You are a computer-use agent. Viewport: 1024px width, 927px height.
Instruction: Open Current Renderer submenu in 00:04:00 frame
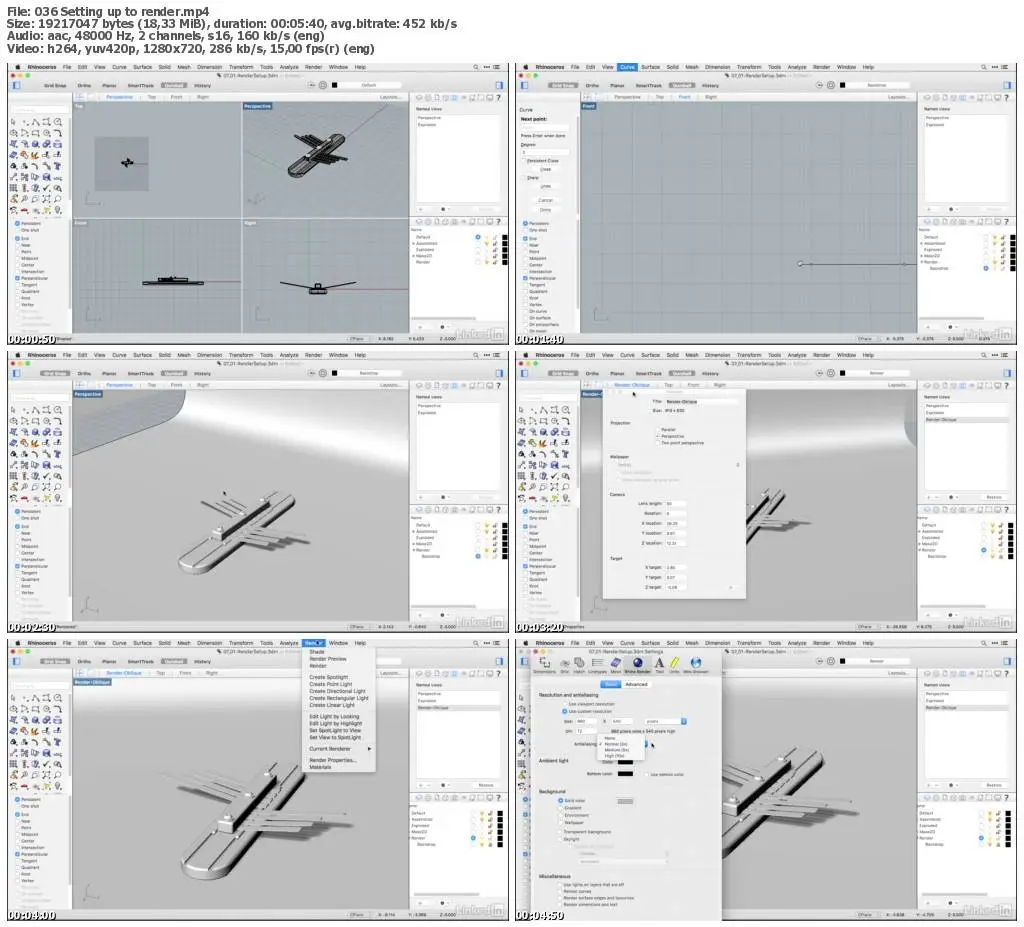[339, 749]
